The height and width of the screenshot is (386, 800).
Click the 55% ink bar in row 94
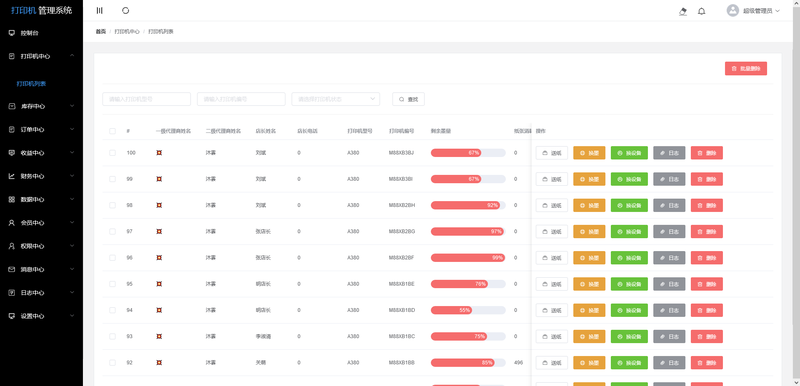click(x=468, y=310)
